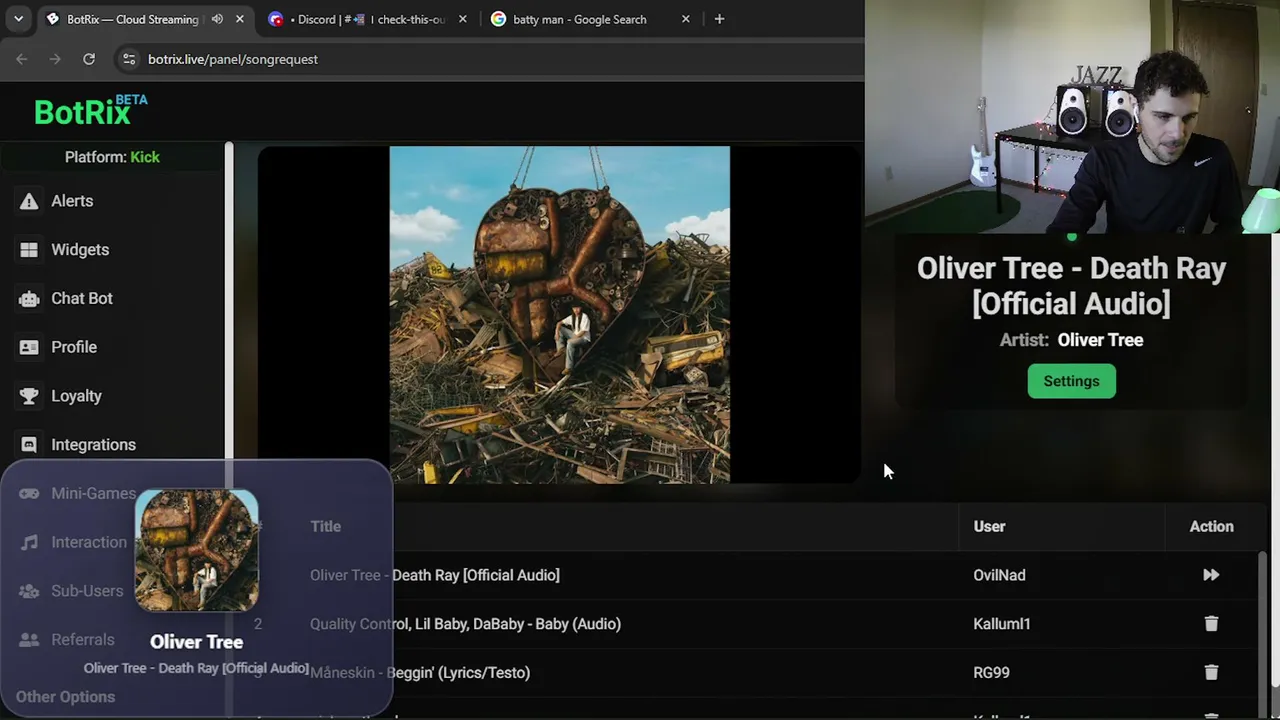Open the Widgets grid icon
The width and height of the screenshot is (1280, 720).
29,250
